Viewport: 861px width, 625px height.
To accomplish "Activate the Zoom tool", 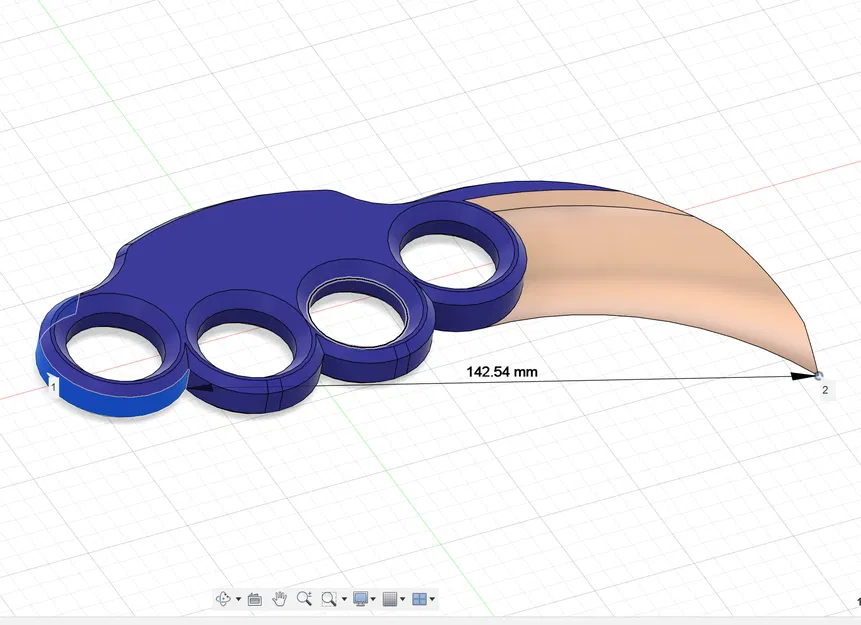I will pyautogui.click(x=302, y=598).
